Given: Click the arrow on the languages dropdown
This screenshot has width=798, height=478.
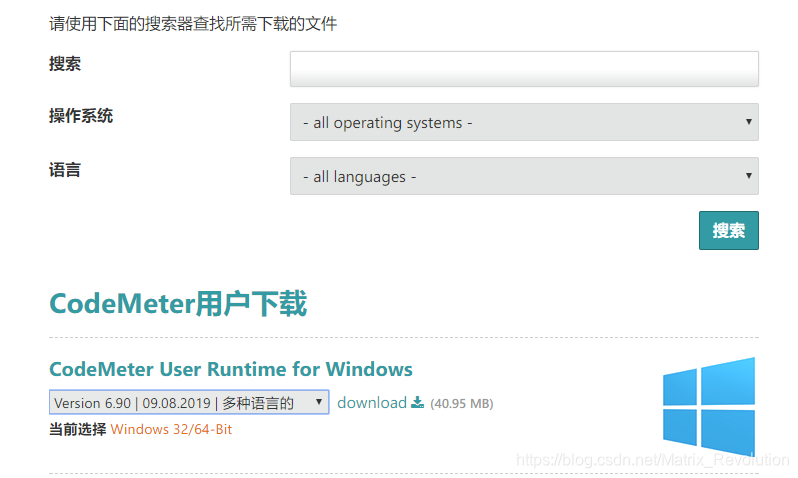Looking at the screenshot, I should (x=748, y=176).
